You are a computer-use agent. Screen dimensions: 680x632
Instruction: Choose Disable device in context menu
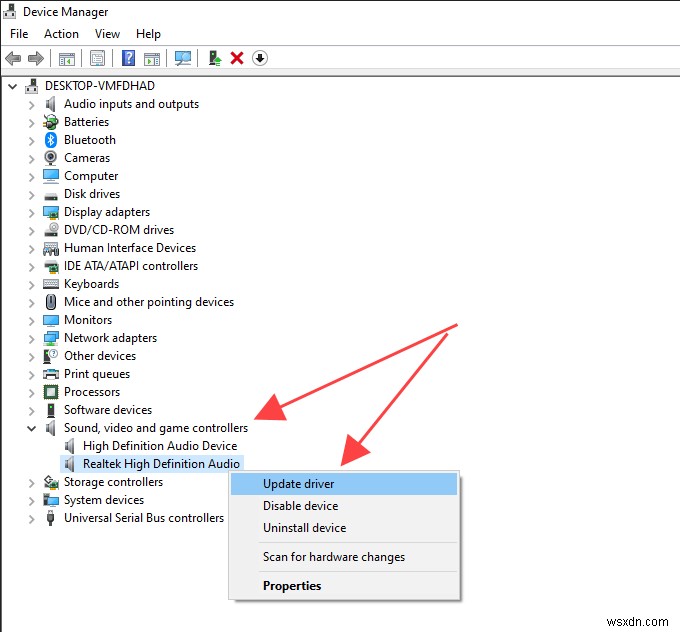tap(344, 506)
